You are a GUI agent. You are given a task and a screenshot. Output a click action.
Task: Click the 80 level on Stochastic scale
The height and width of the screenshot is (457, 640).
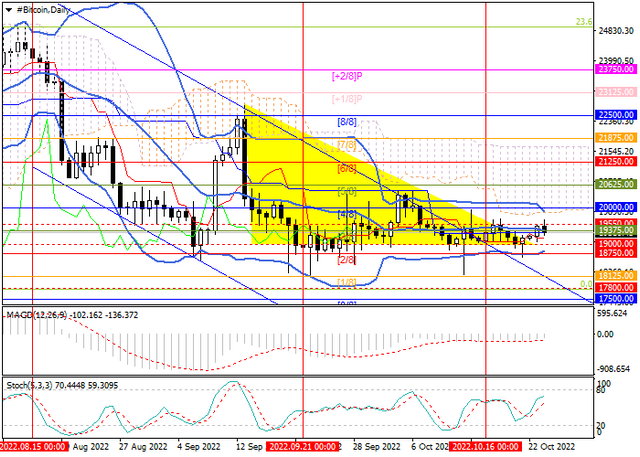[601, 390]
